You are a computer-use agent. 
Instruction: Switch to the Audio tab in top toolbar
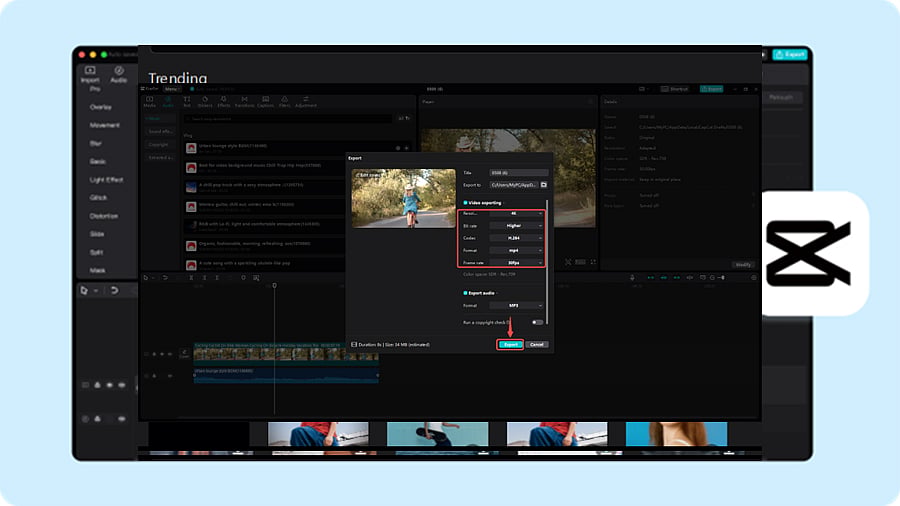tap(168, 102)
